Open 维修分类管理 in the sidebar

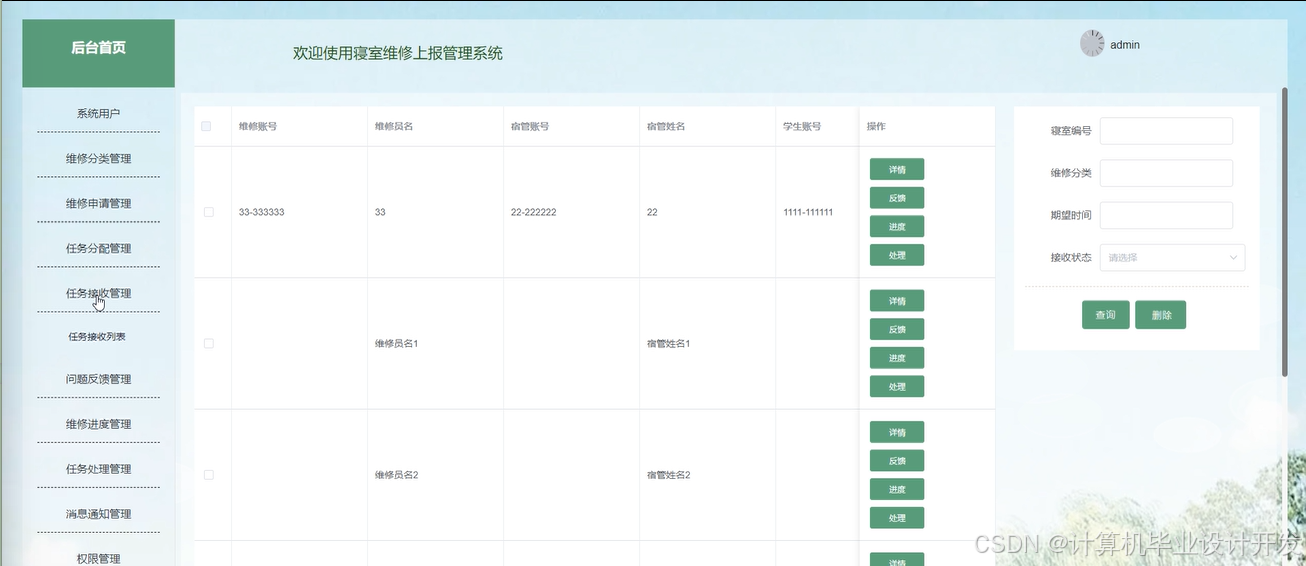[x=98, y=159]
